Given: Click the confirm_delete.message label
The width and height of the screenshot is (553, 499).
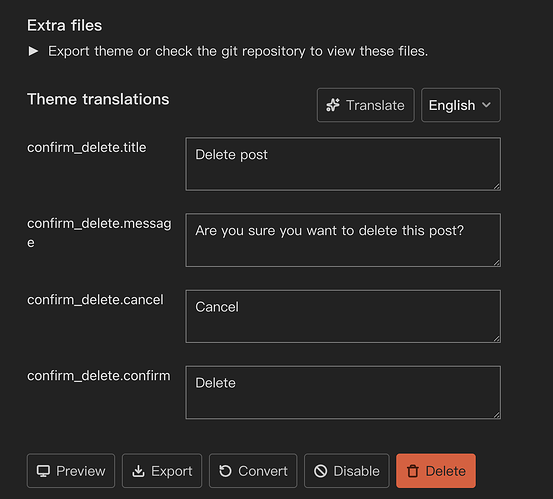Looking at the screenshot, I should (x=99, y=233).
